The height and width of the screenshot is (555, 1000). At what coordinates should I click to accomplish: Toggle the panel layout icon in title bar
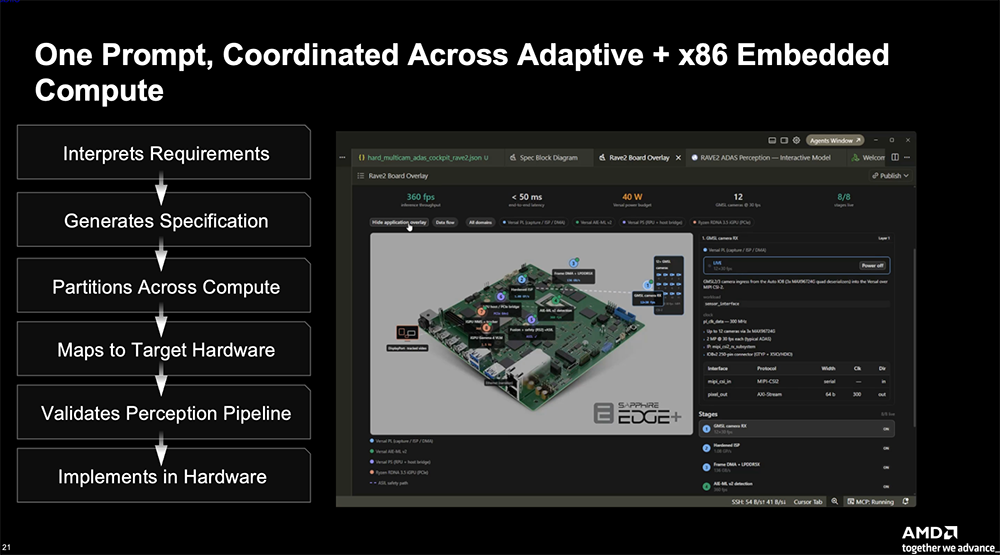point(772,140)
